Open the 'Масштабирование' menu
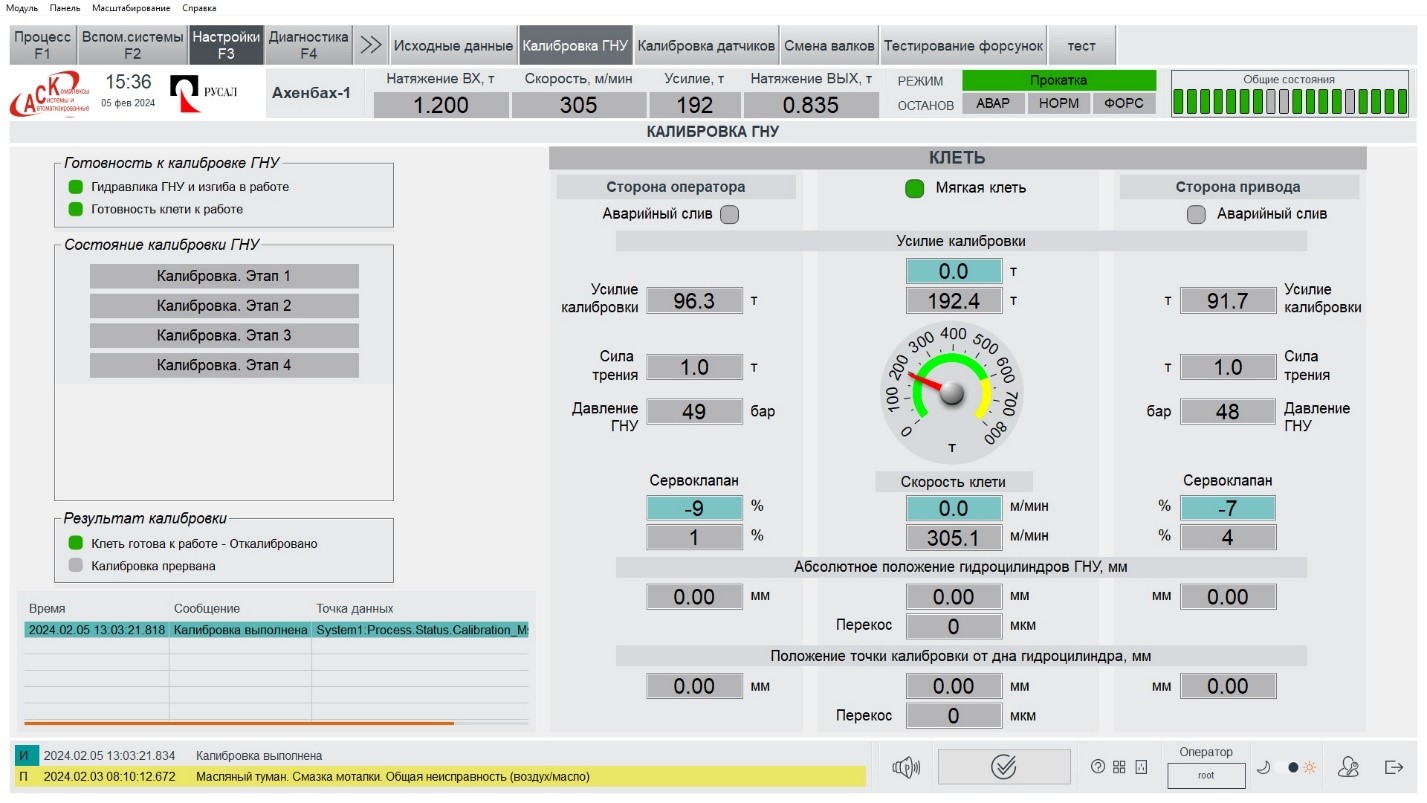Viewport: 1427px width, 803px height. tap(131, 8)
